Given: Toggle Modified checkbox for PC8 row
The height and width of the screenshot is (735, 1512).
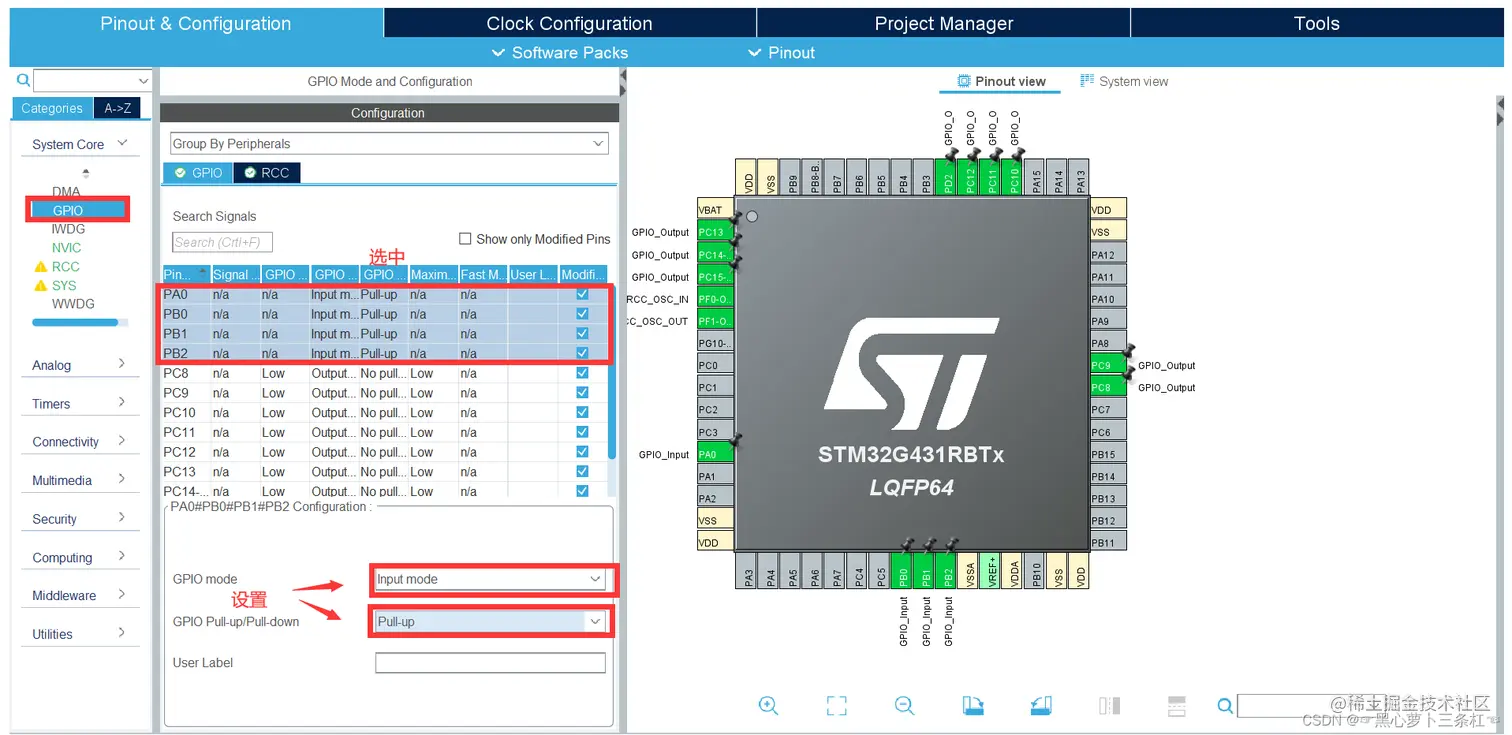Looking at the screenshot, I should [x=582, y=373].
